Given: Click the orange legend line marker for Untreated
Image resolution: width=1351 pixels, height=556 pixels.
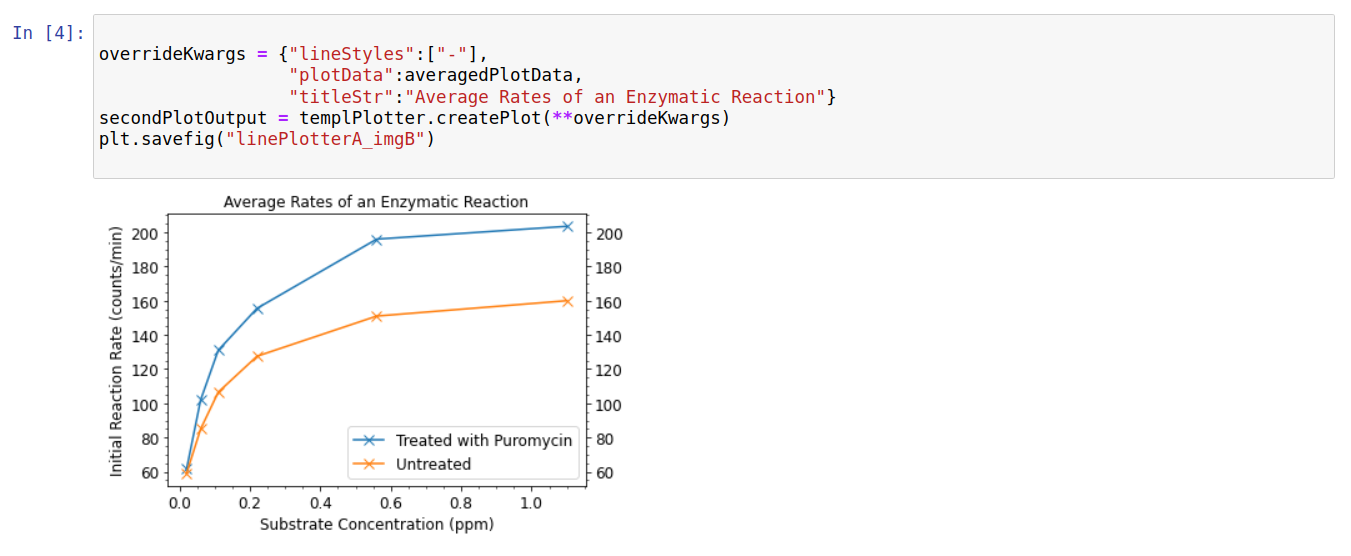Looking at the screenshot, I should 369,464.
